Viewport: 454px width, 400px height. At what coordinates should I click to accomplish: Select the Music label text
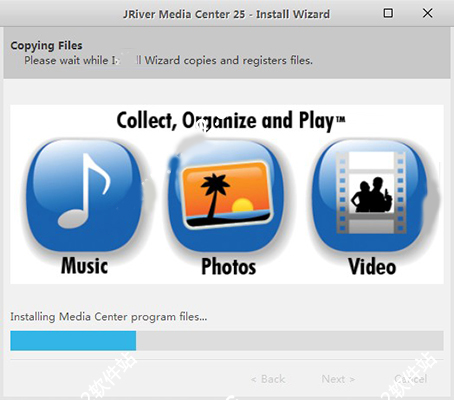[x=84, y=266]
